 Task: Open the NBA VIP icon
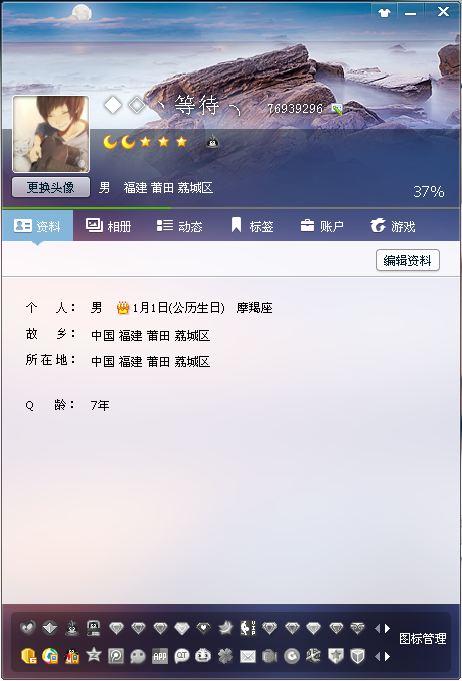pos(248,628)
